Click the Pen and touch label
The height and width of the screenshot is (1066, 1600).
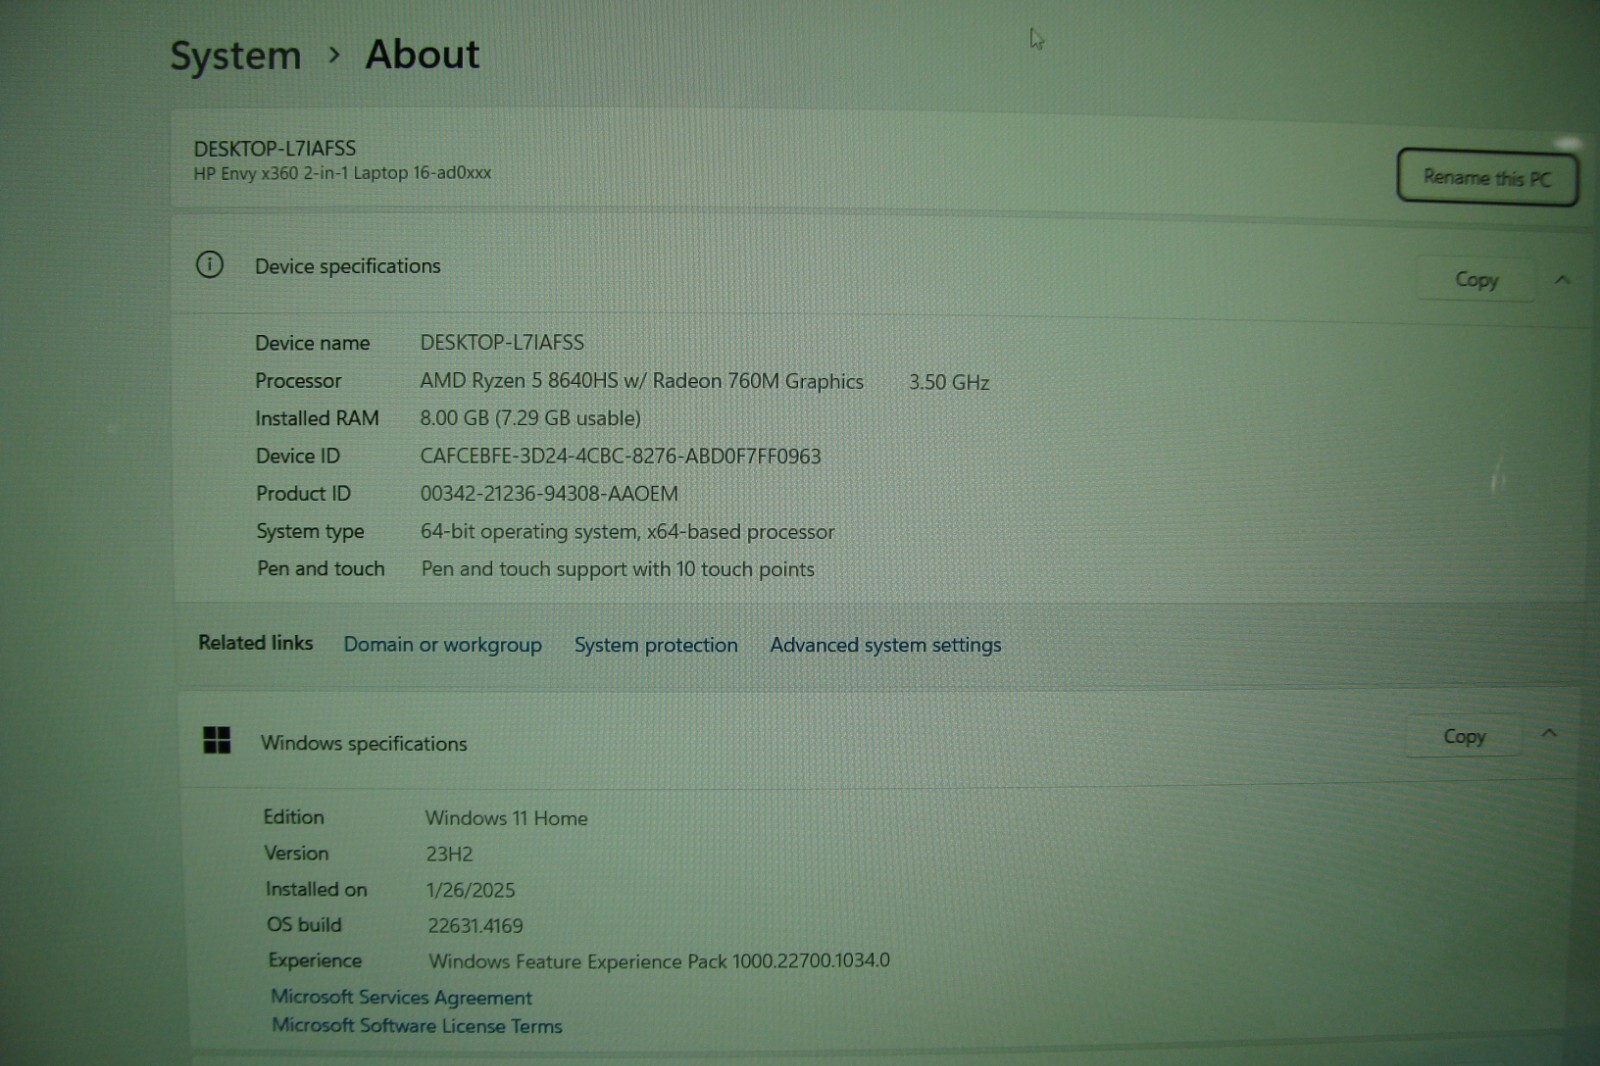pos(321,568)
